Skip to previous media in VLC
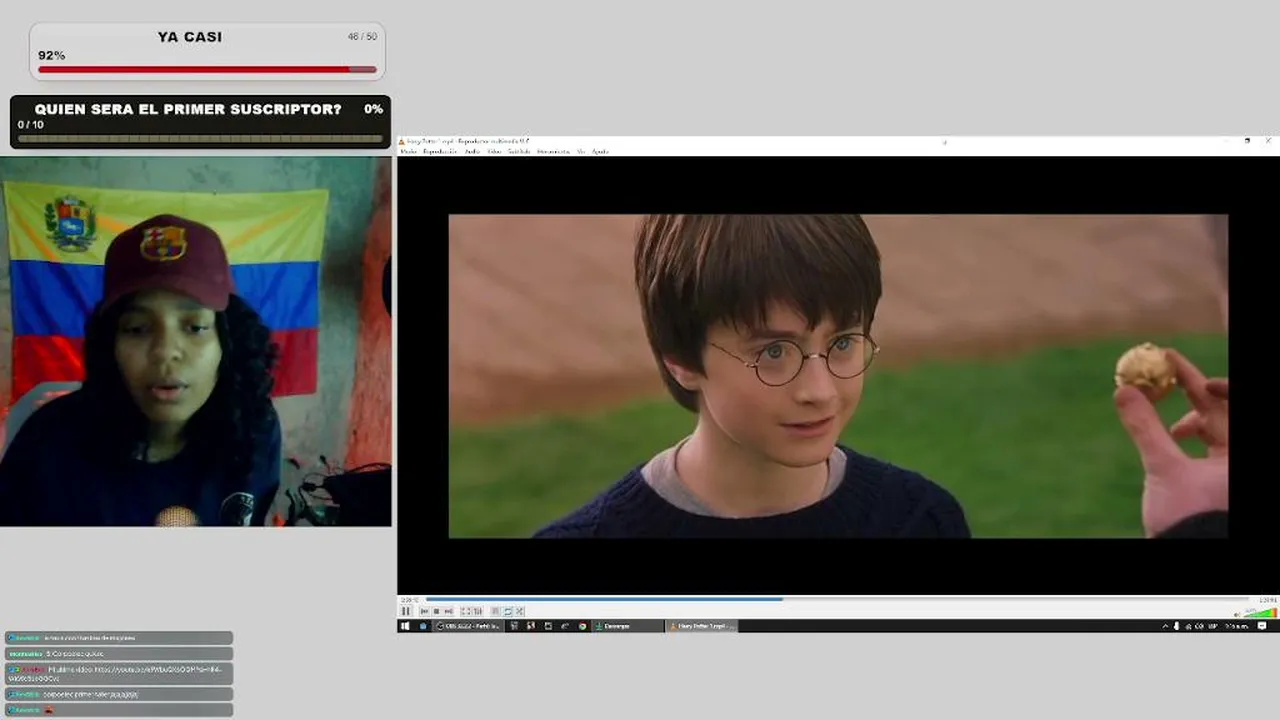Image resolution: width=1280 pixels, height=720 pixels. (425, 611)
